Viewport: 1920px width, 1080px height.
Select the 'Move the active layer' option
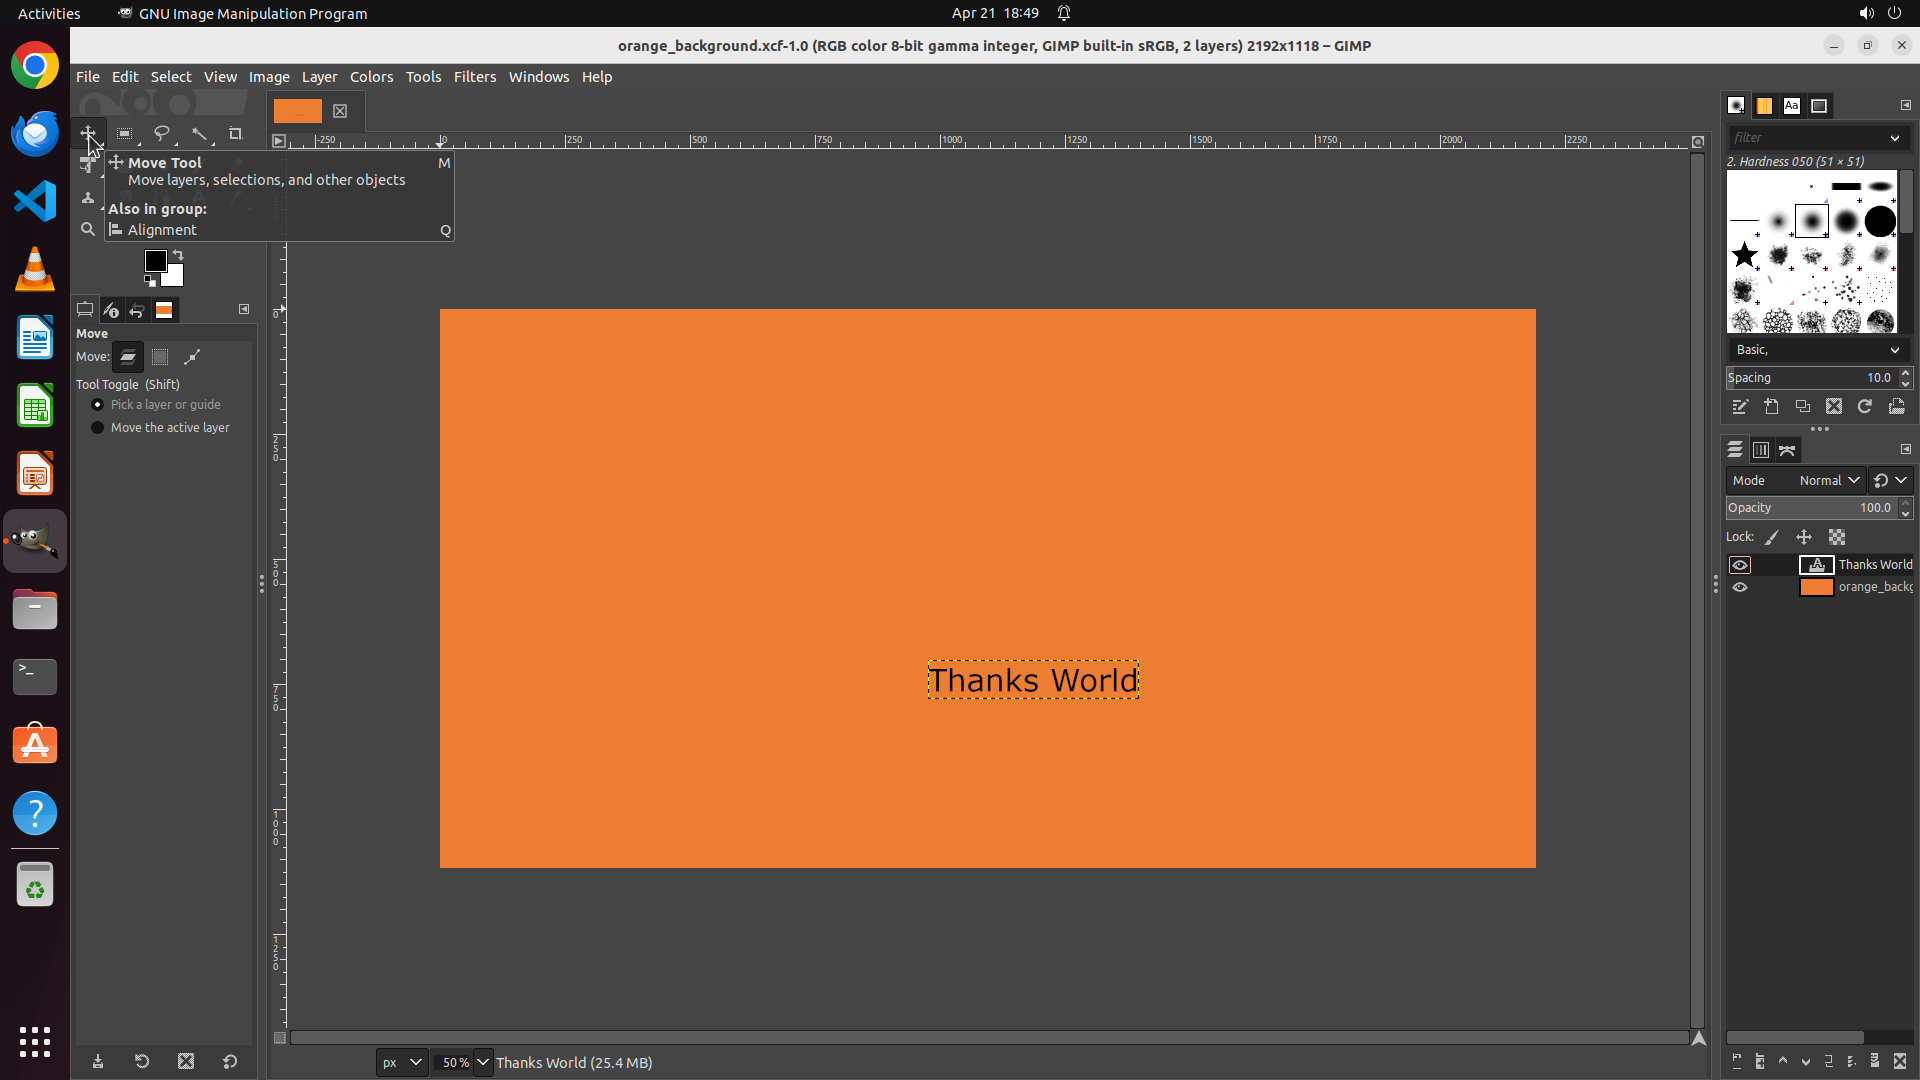[x=98, y=427]
